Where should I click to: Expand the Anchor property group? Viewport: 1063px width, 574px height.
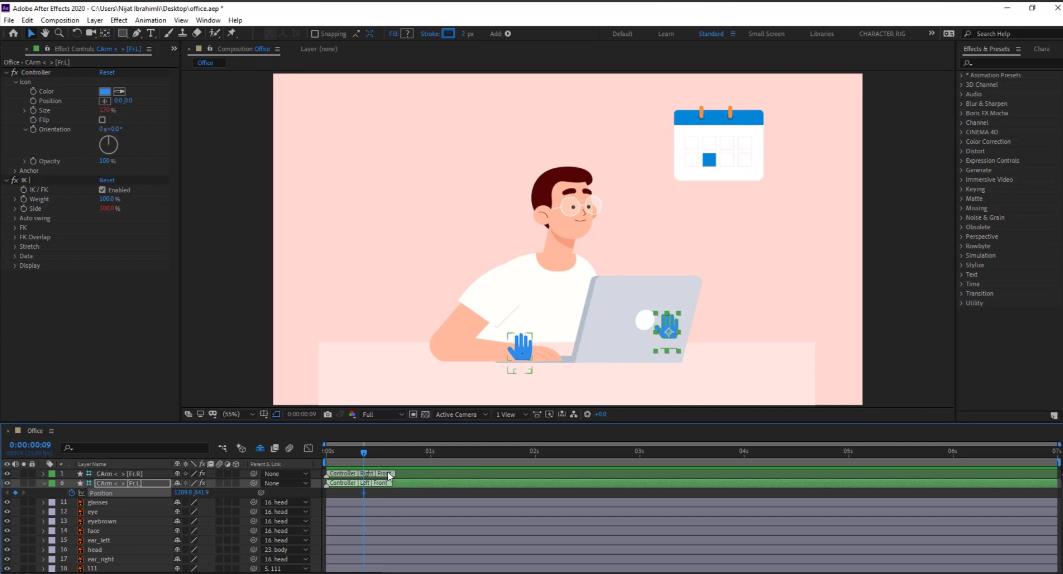(15, 171)
